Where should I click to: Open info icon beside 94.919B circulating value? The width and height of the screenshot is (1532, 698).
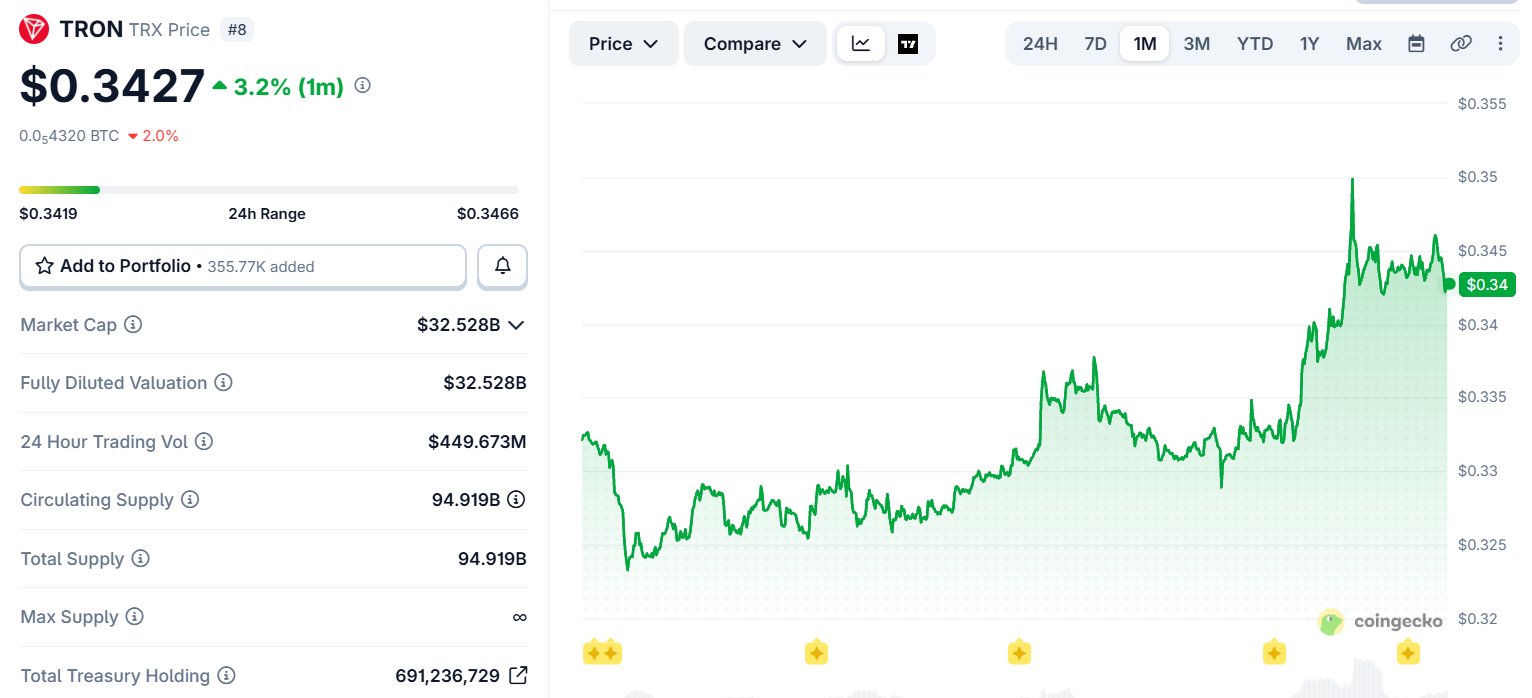click(x=516, y=500)
